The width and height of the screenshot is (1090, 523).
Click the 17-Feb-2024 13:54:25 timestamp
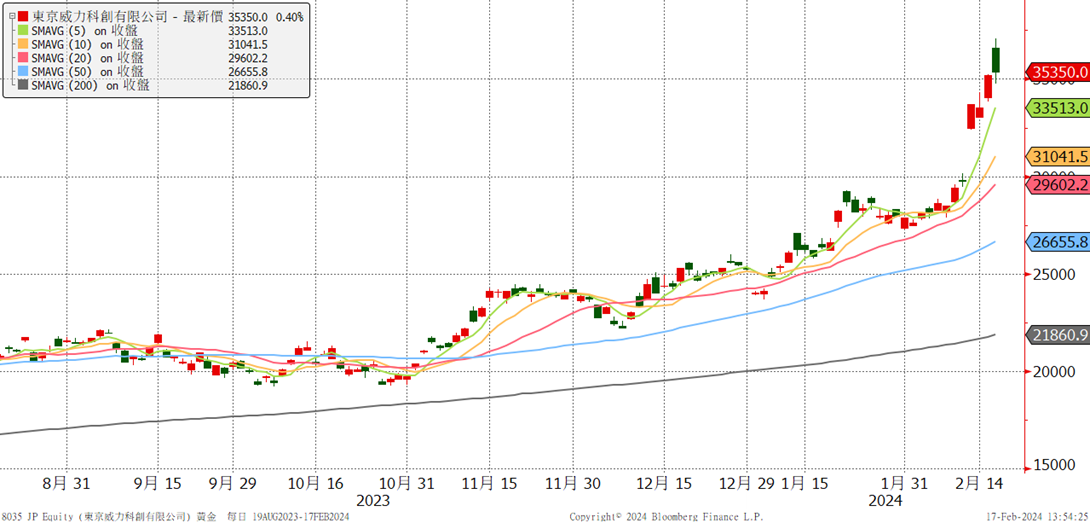click(x=1038, y=517)
